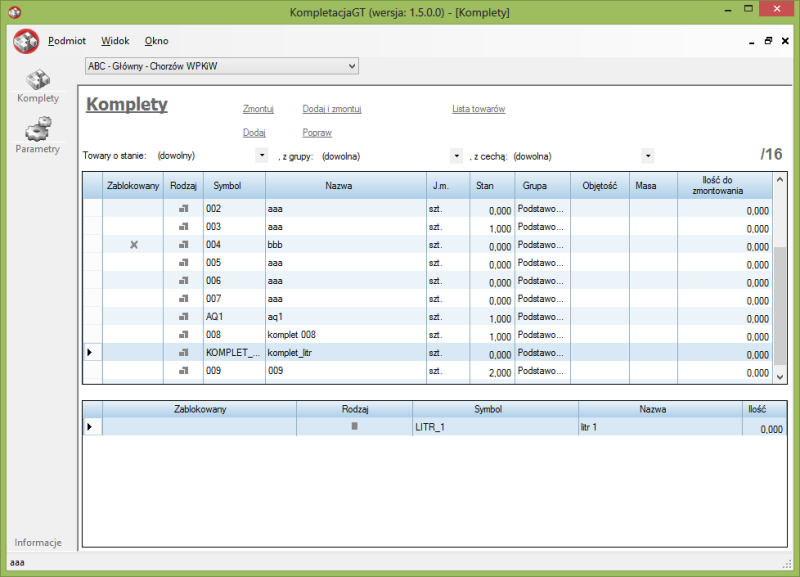Click the 'Lista towarów' link
The height and width of the screenshot is (577, 800).
478,109
